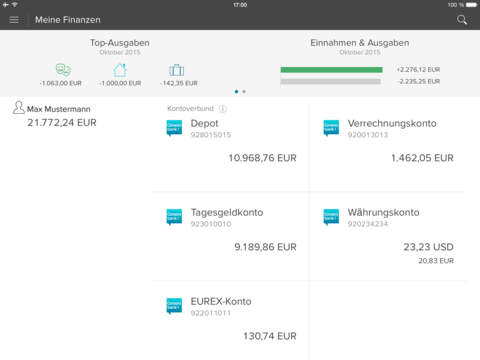Image resolution: width=480 pixels, height=360 pixels.
Task: Tap the grey expenses bar
Action: tap(330, 81)
